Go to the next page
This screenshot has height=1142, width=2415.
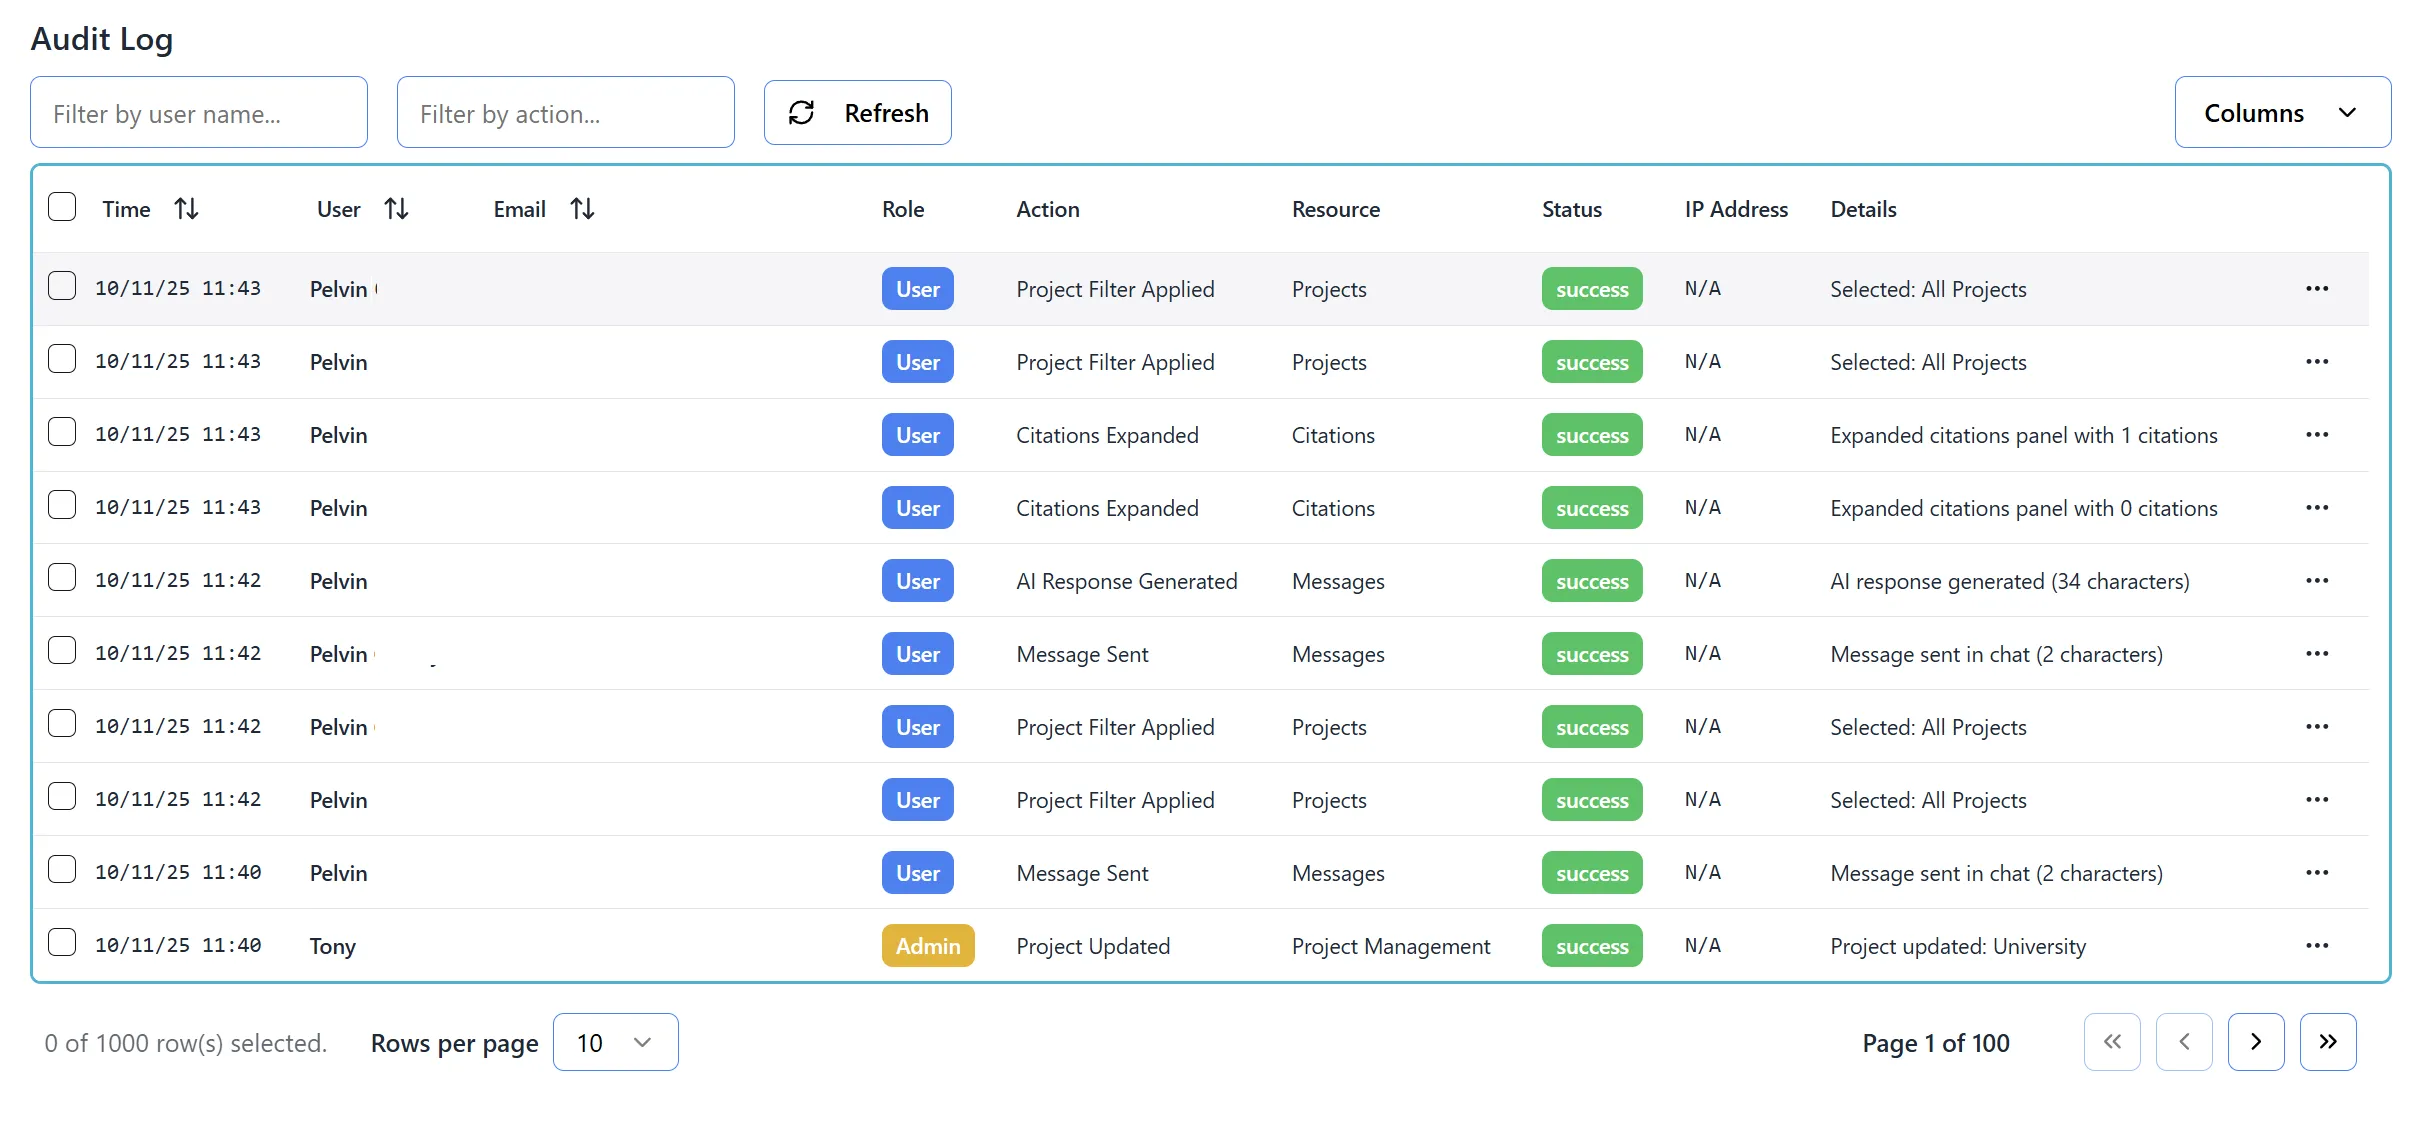(2256, 1041)
